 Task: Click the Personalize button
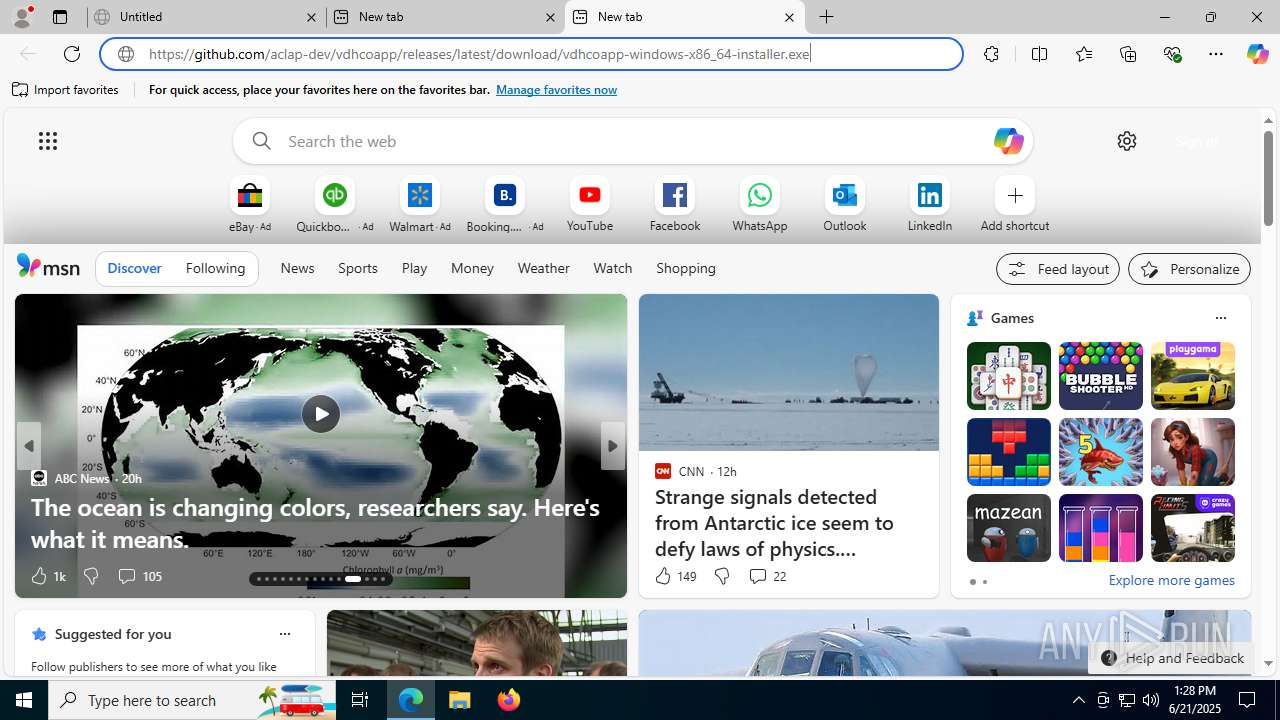[x=1189, y=269]
